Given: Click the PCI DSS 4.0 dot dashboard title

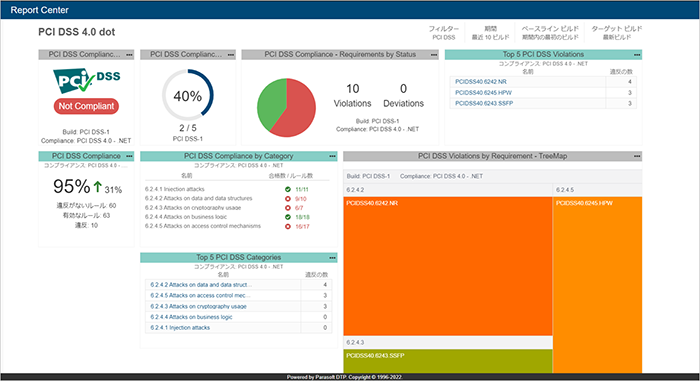Looking at the screenshot, I should point(76,32).
